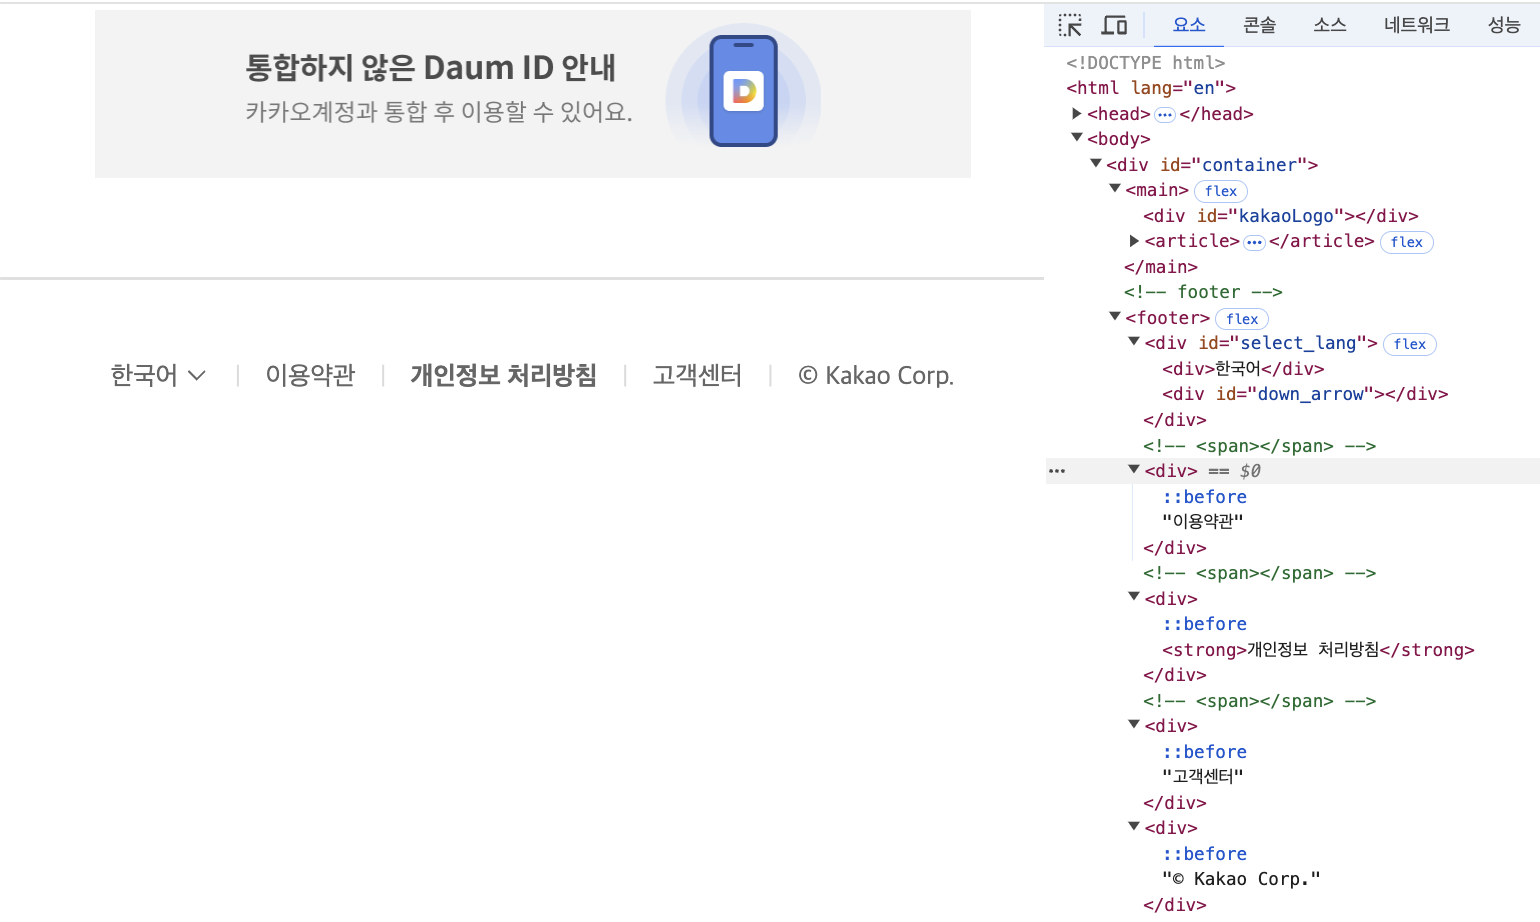The height and width of the screenshot is (922, 1540).
Task: Select the "© Kakao Corp." text node
Action: pos(1241,879)
